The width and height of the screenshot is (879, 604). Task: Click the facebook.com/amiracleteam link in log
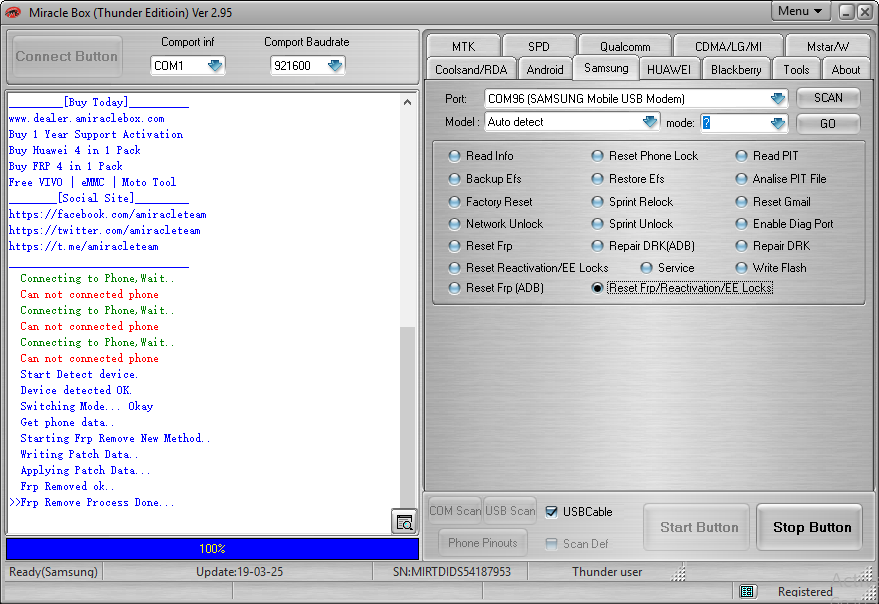click(108, 214)
